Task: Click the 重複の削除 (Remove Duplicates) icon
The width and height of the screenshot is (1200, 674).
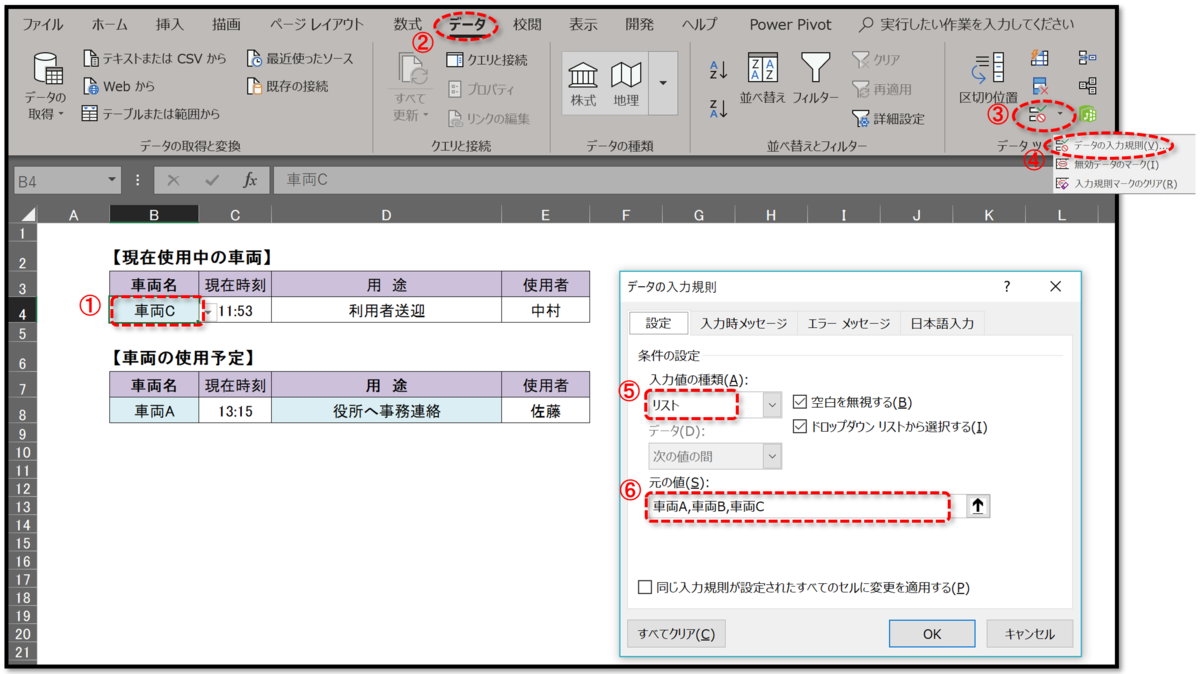Action: coord(1040,84)
